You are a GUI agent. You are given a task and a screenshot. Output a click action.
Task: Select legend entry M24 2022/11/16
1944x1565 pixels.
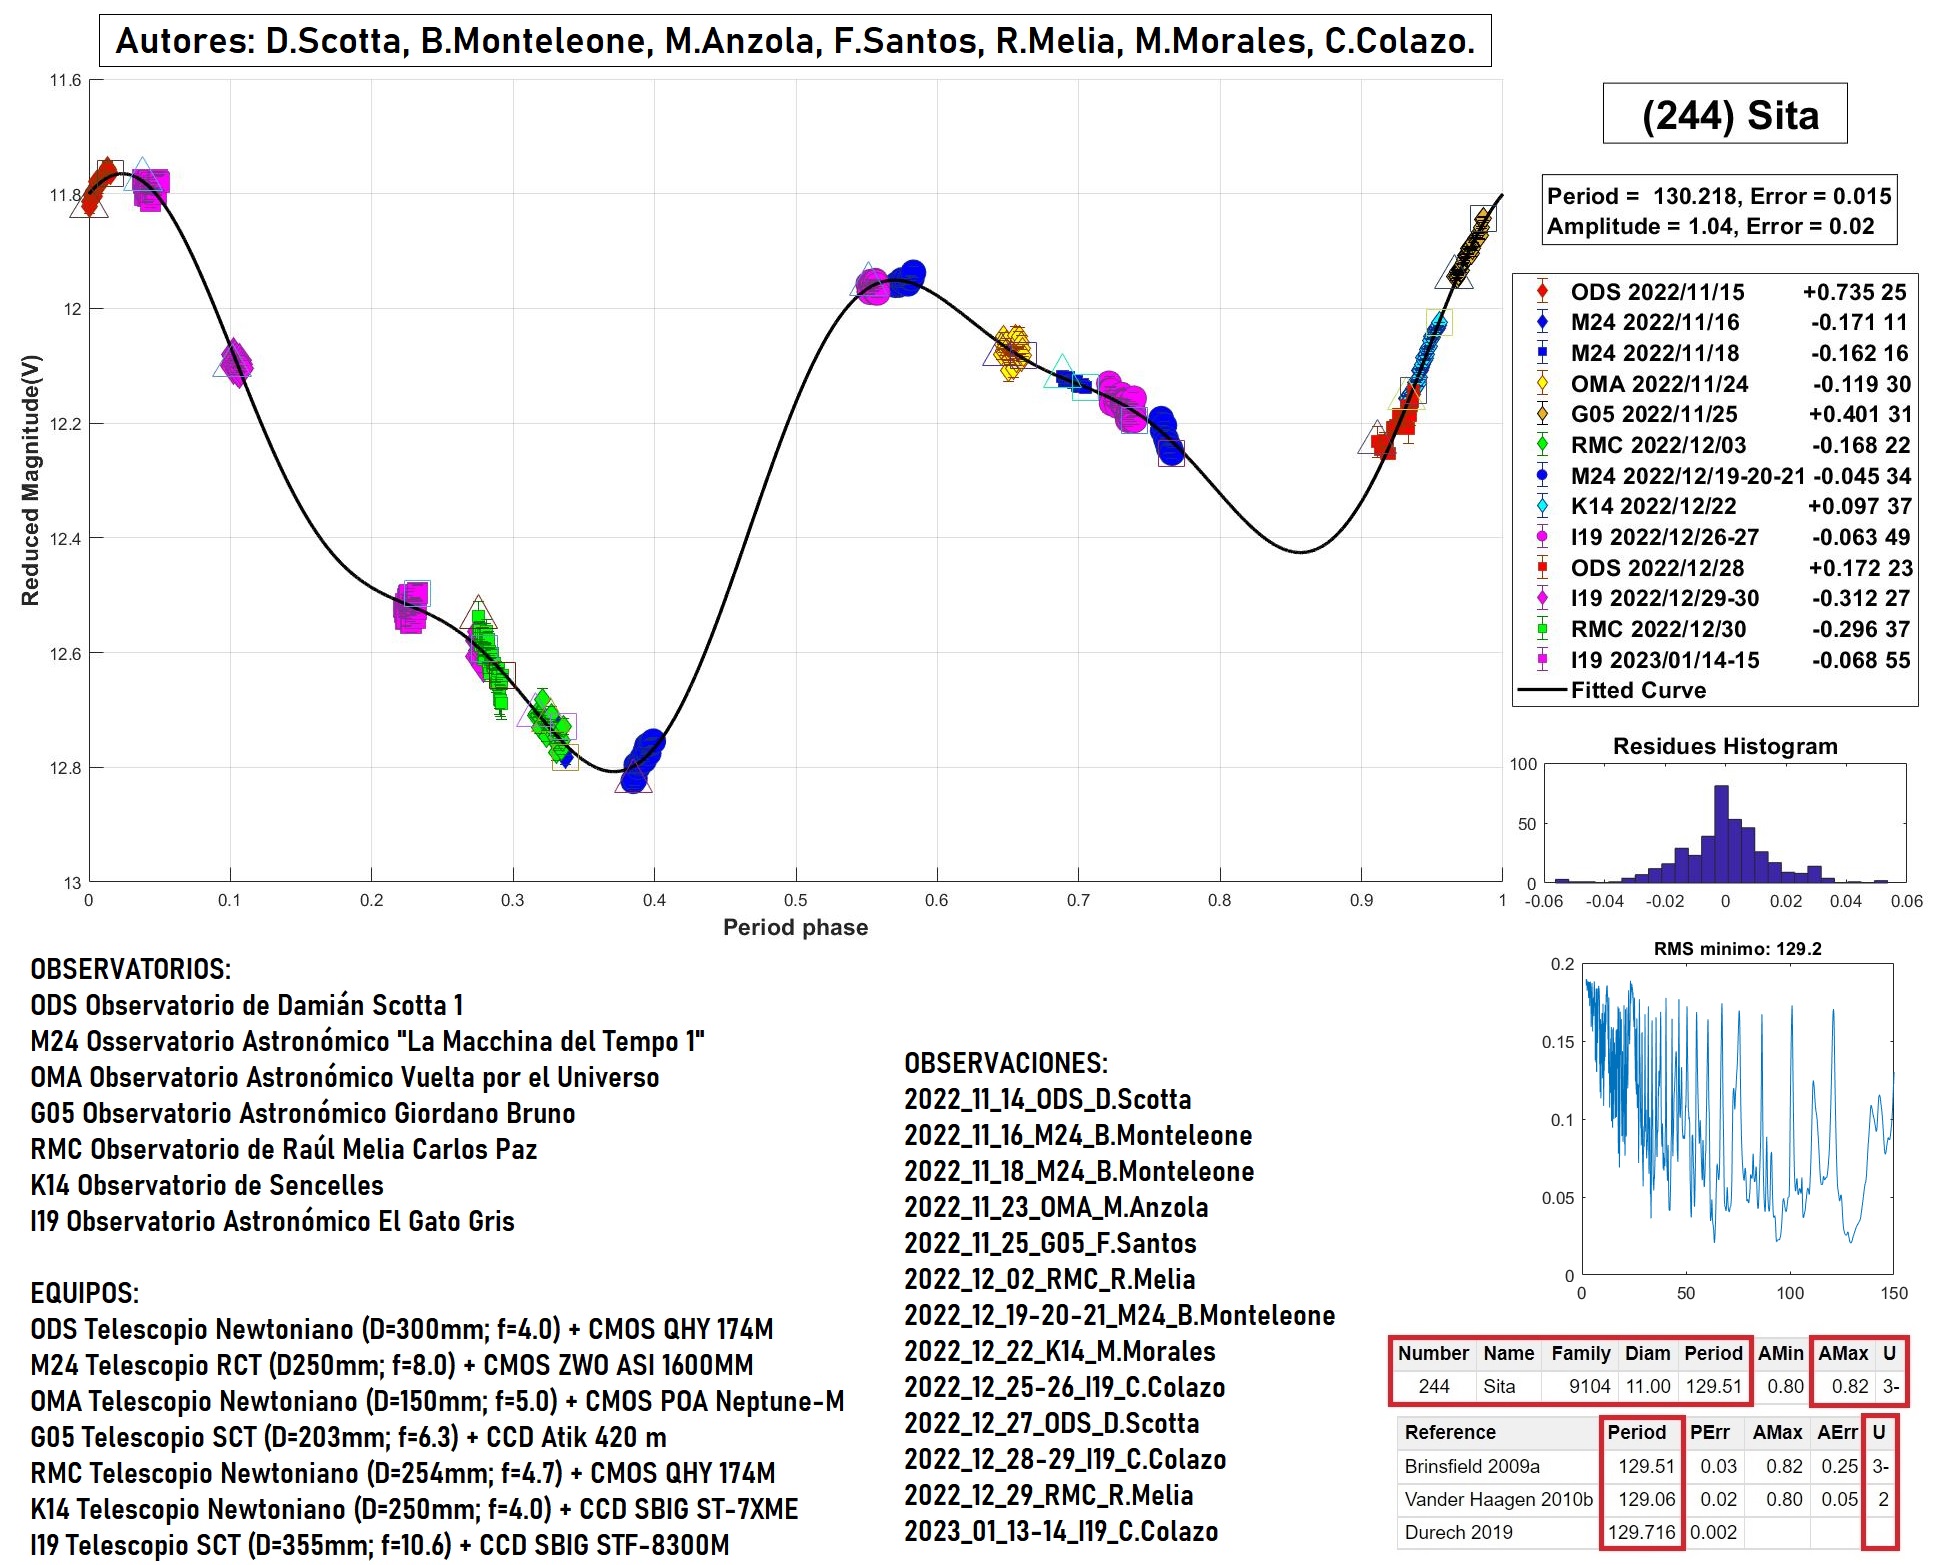click(x=1715, y=322)
